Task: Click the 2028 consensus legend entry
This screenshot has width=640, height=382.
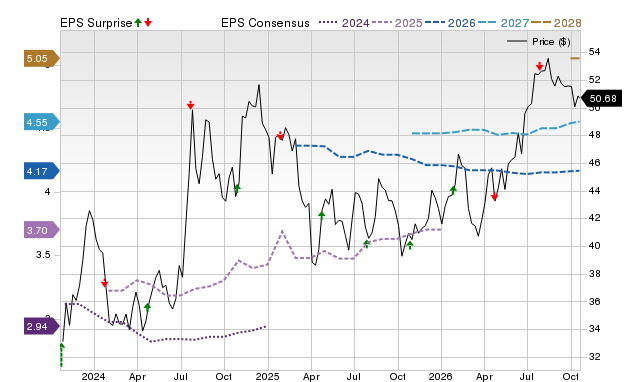Action: click(x=556, y=23)
